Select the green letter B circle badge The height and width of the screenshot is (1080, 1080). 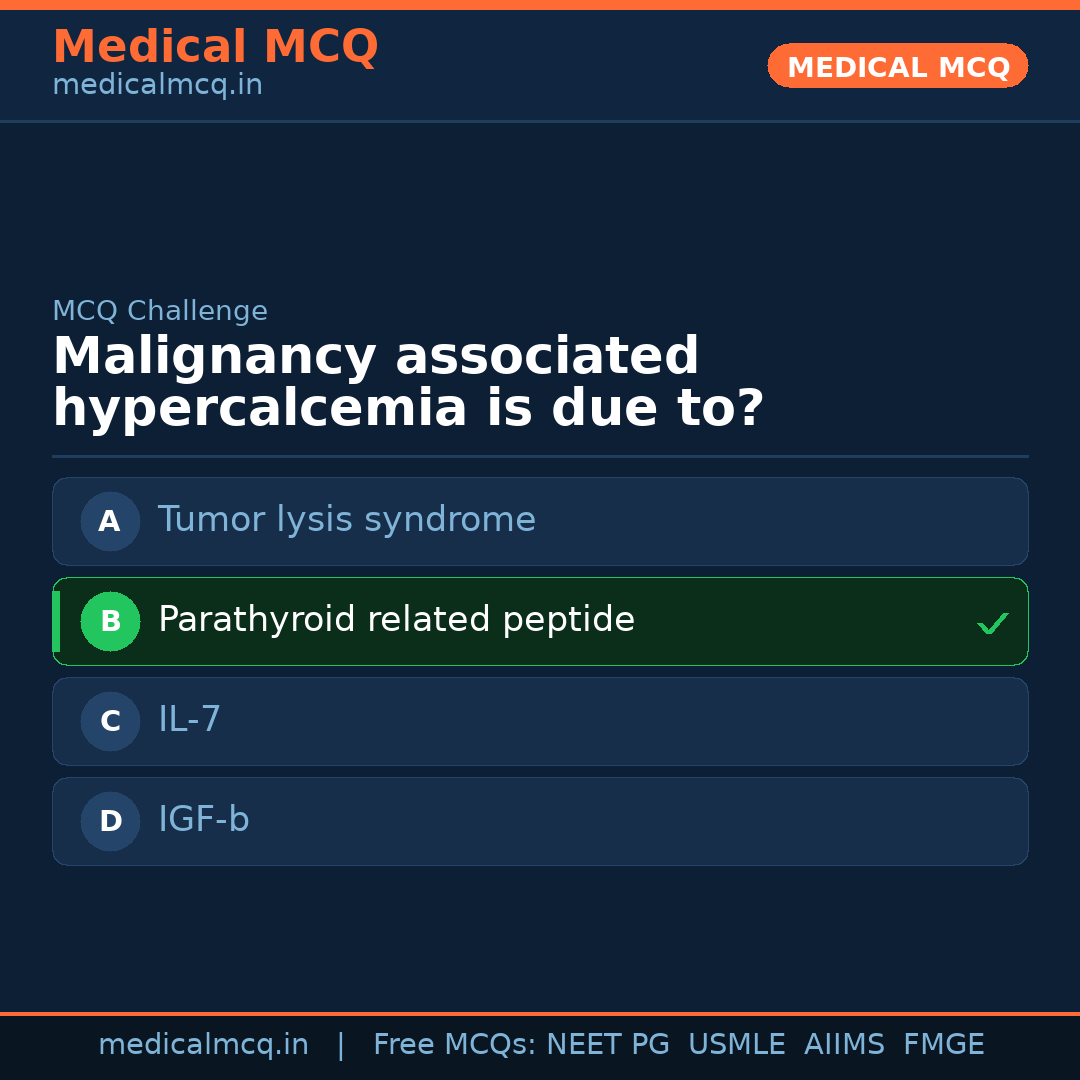[x=110, y=621]
